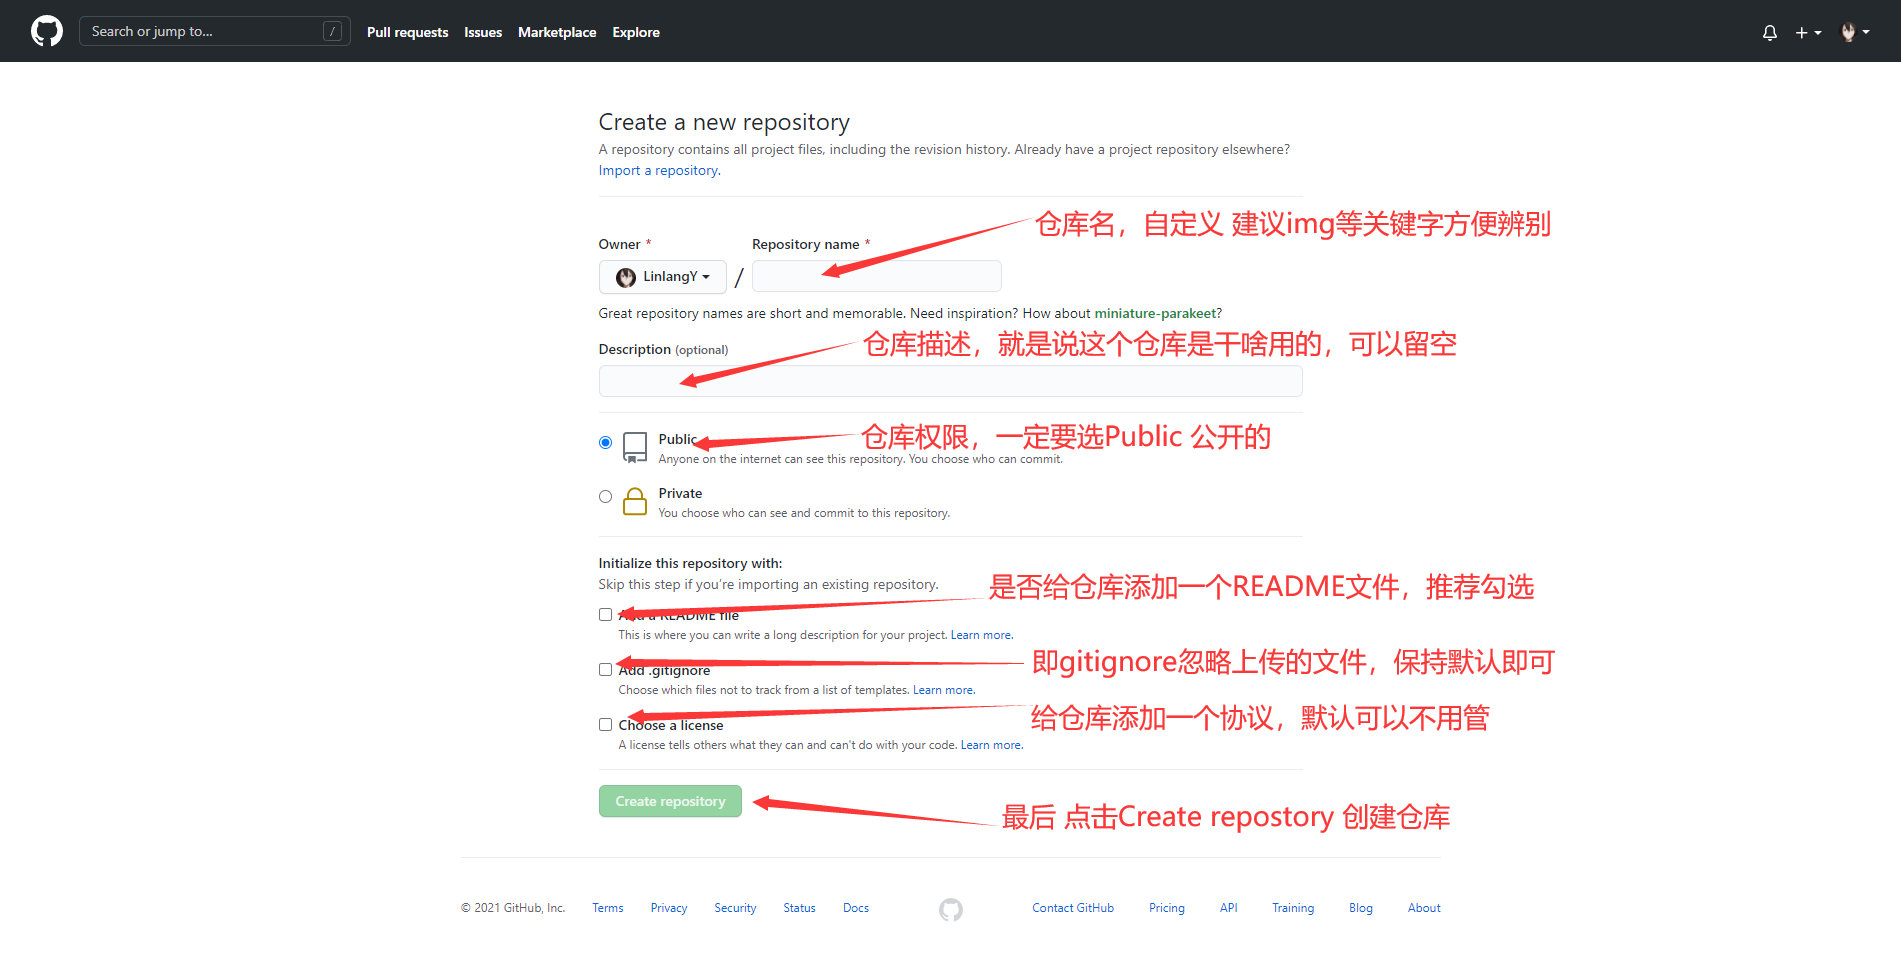Click the Initialize this repository with text

pyautogui.click(x=690, y=563)
